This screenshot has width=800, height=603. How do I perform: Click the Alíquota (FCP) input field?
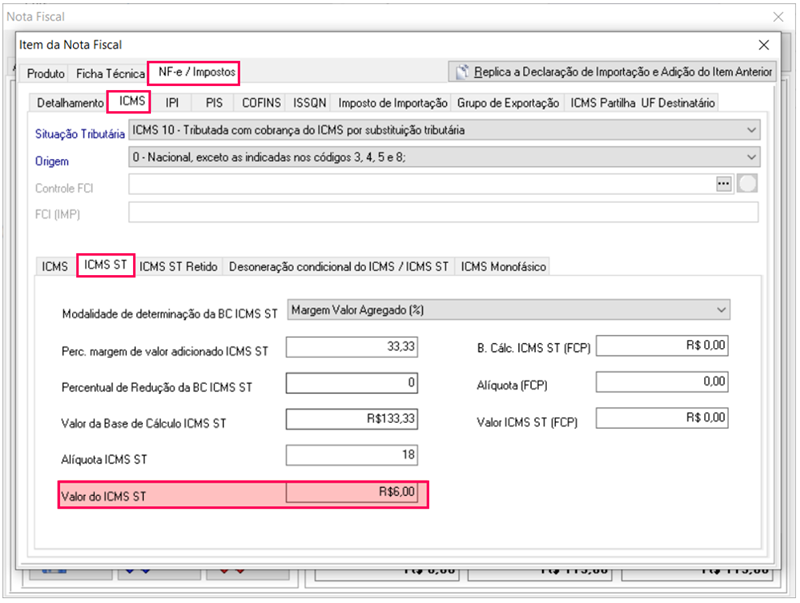(x=662, y=383)
